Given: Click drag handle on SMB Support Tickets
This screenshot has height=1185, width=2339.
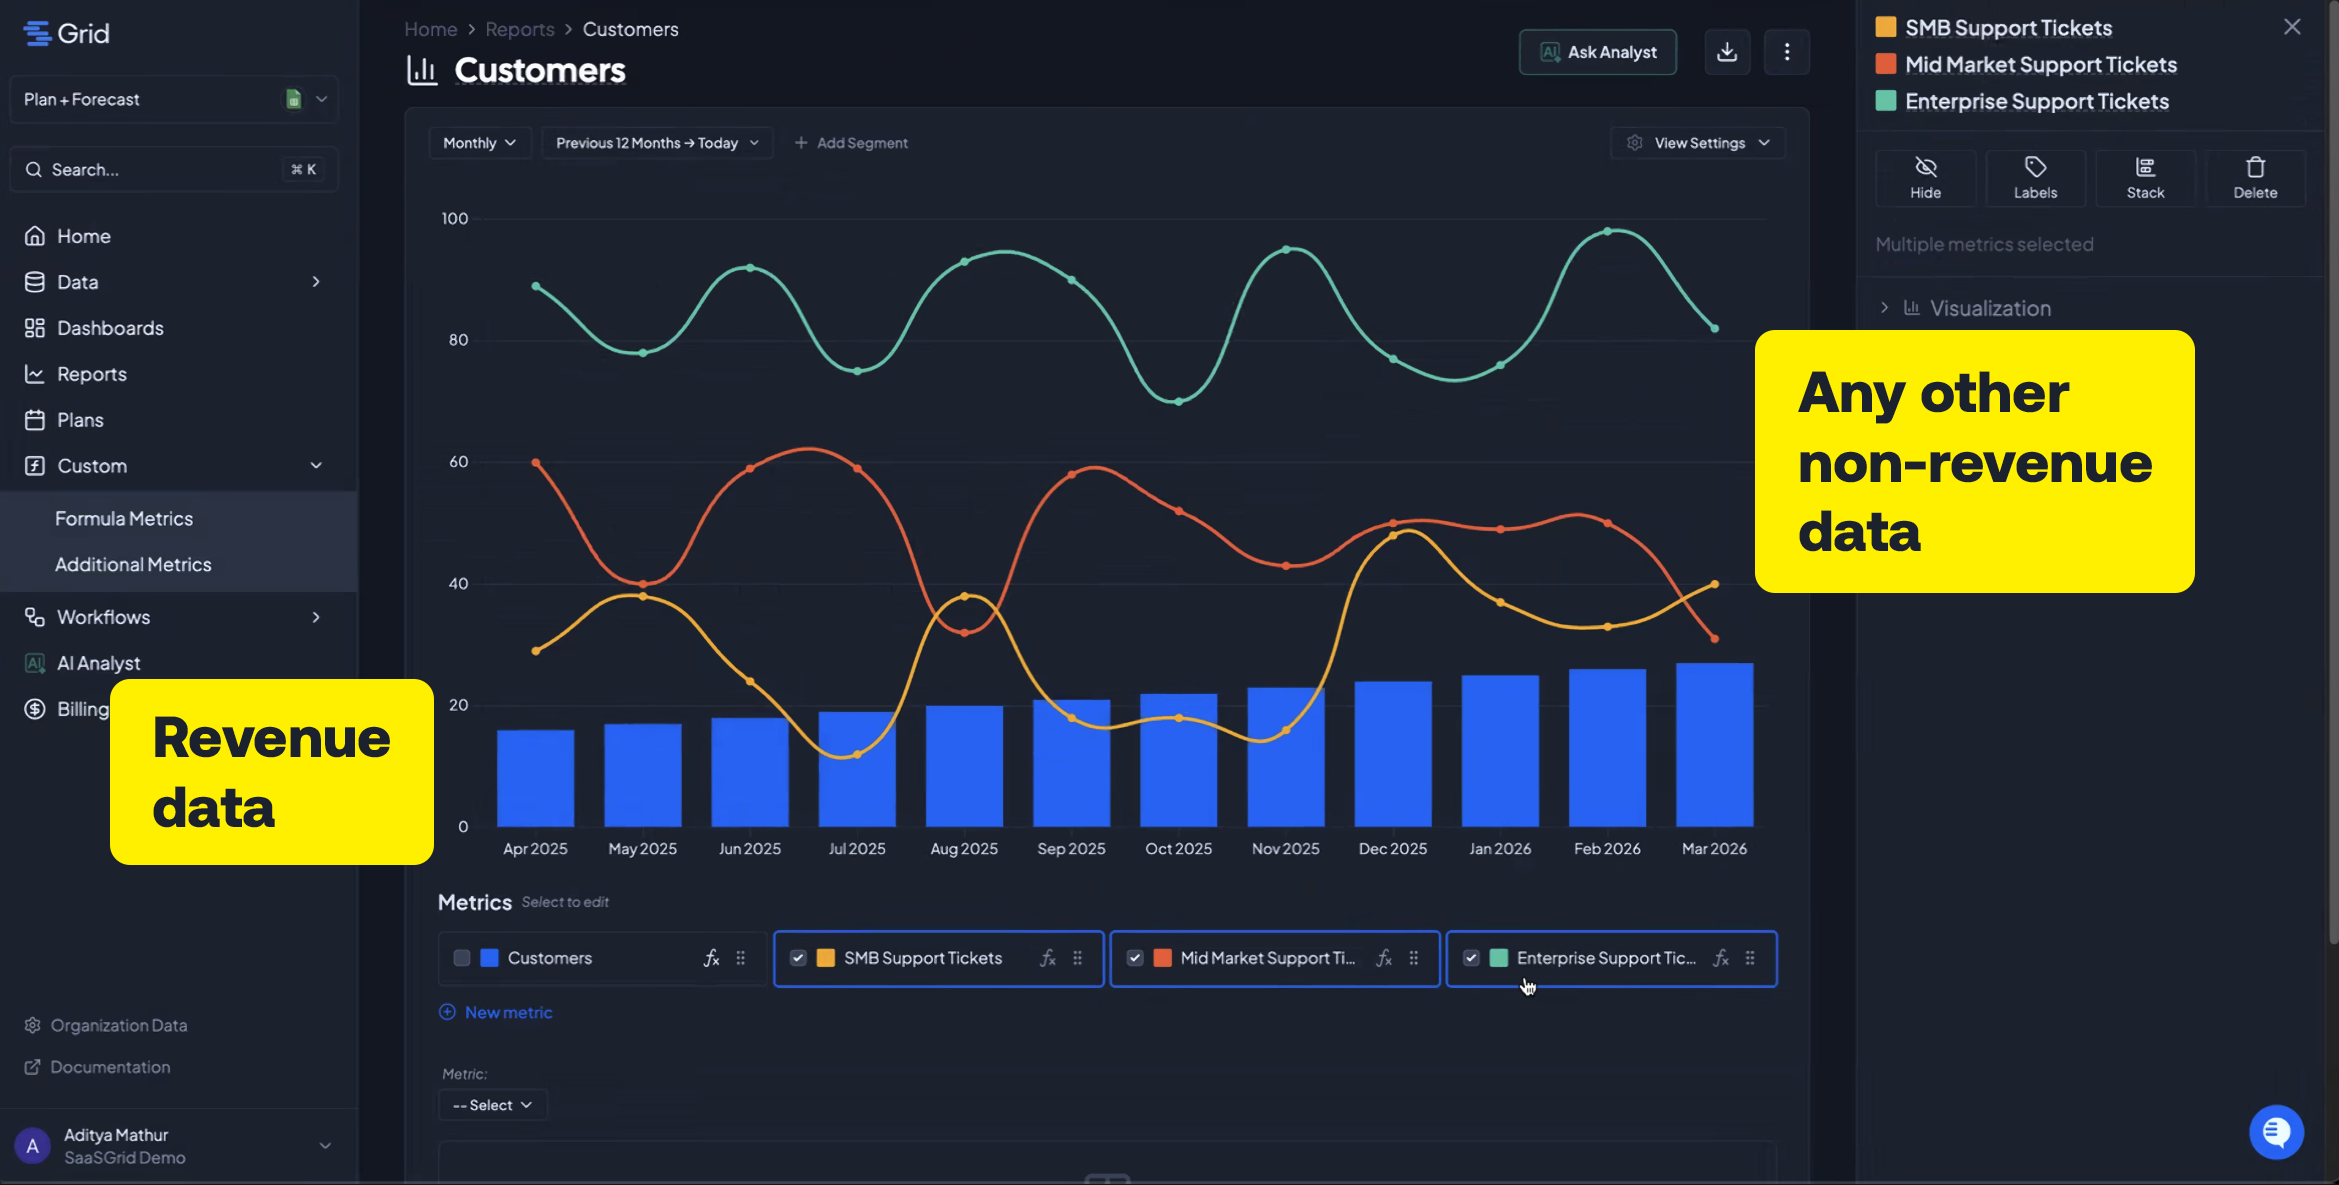Looking at the screenshot, I should coord(1077,958).
